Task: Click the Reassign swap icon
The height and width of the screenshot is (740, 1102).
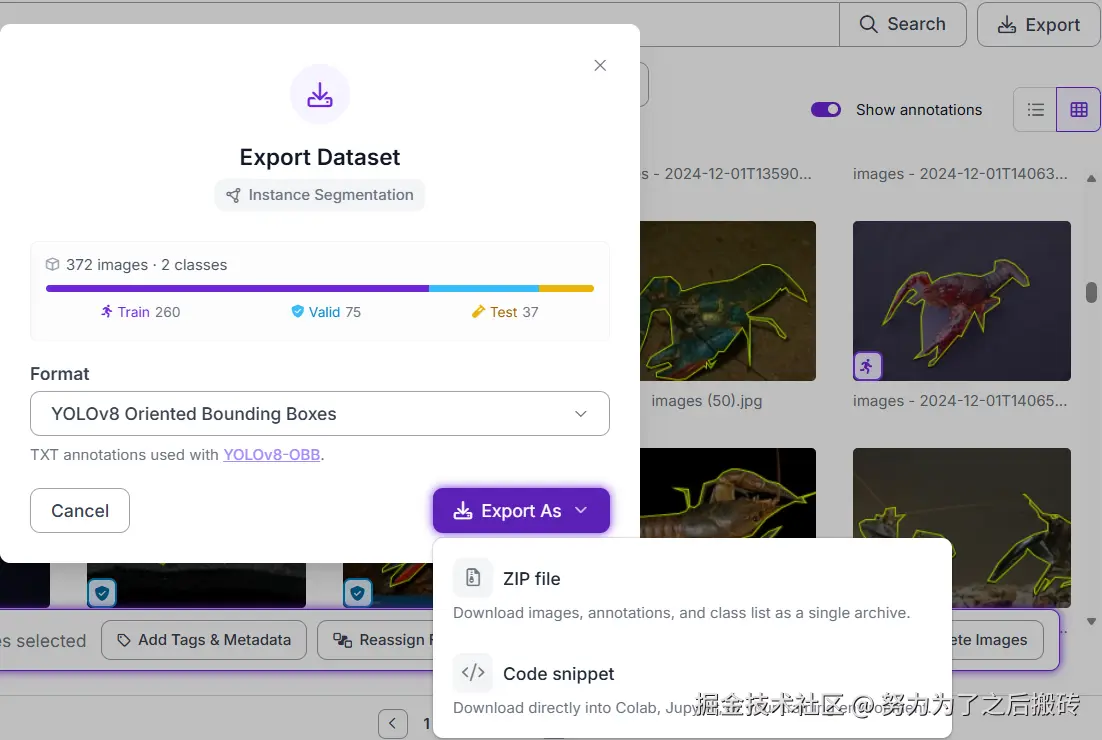Action: coord(342,640)
